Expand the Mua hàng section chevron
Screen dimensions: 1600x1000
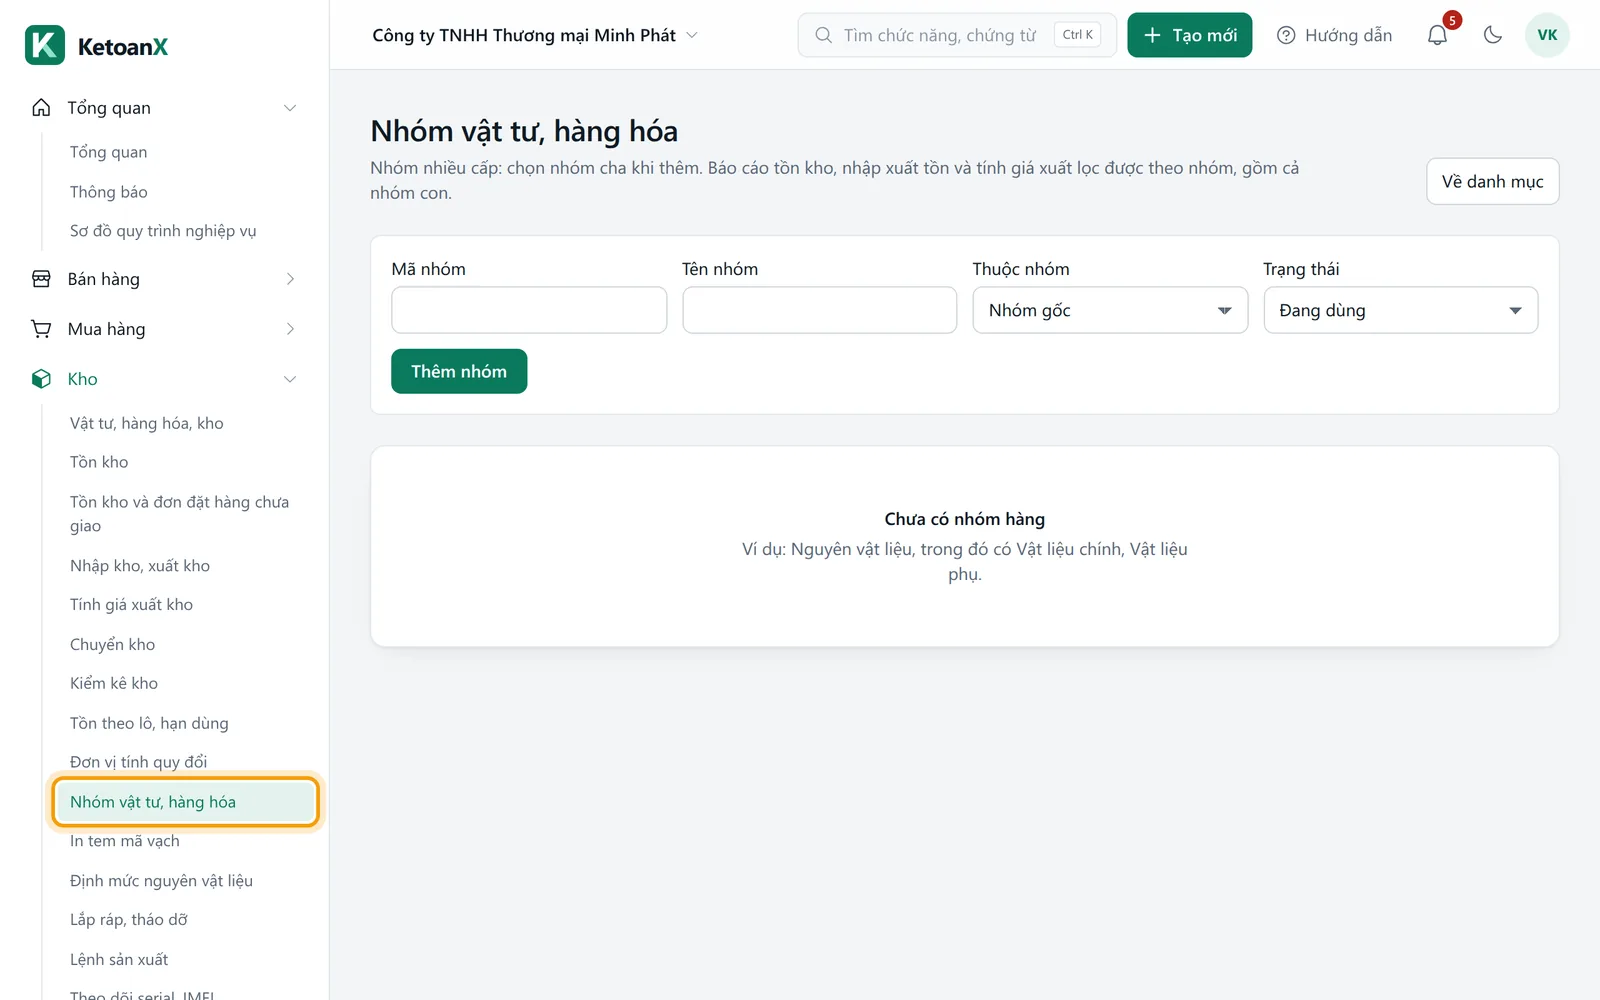tap(290, 329)
